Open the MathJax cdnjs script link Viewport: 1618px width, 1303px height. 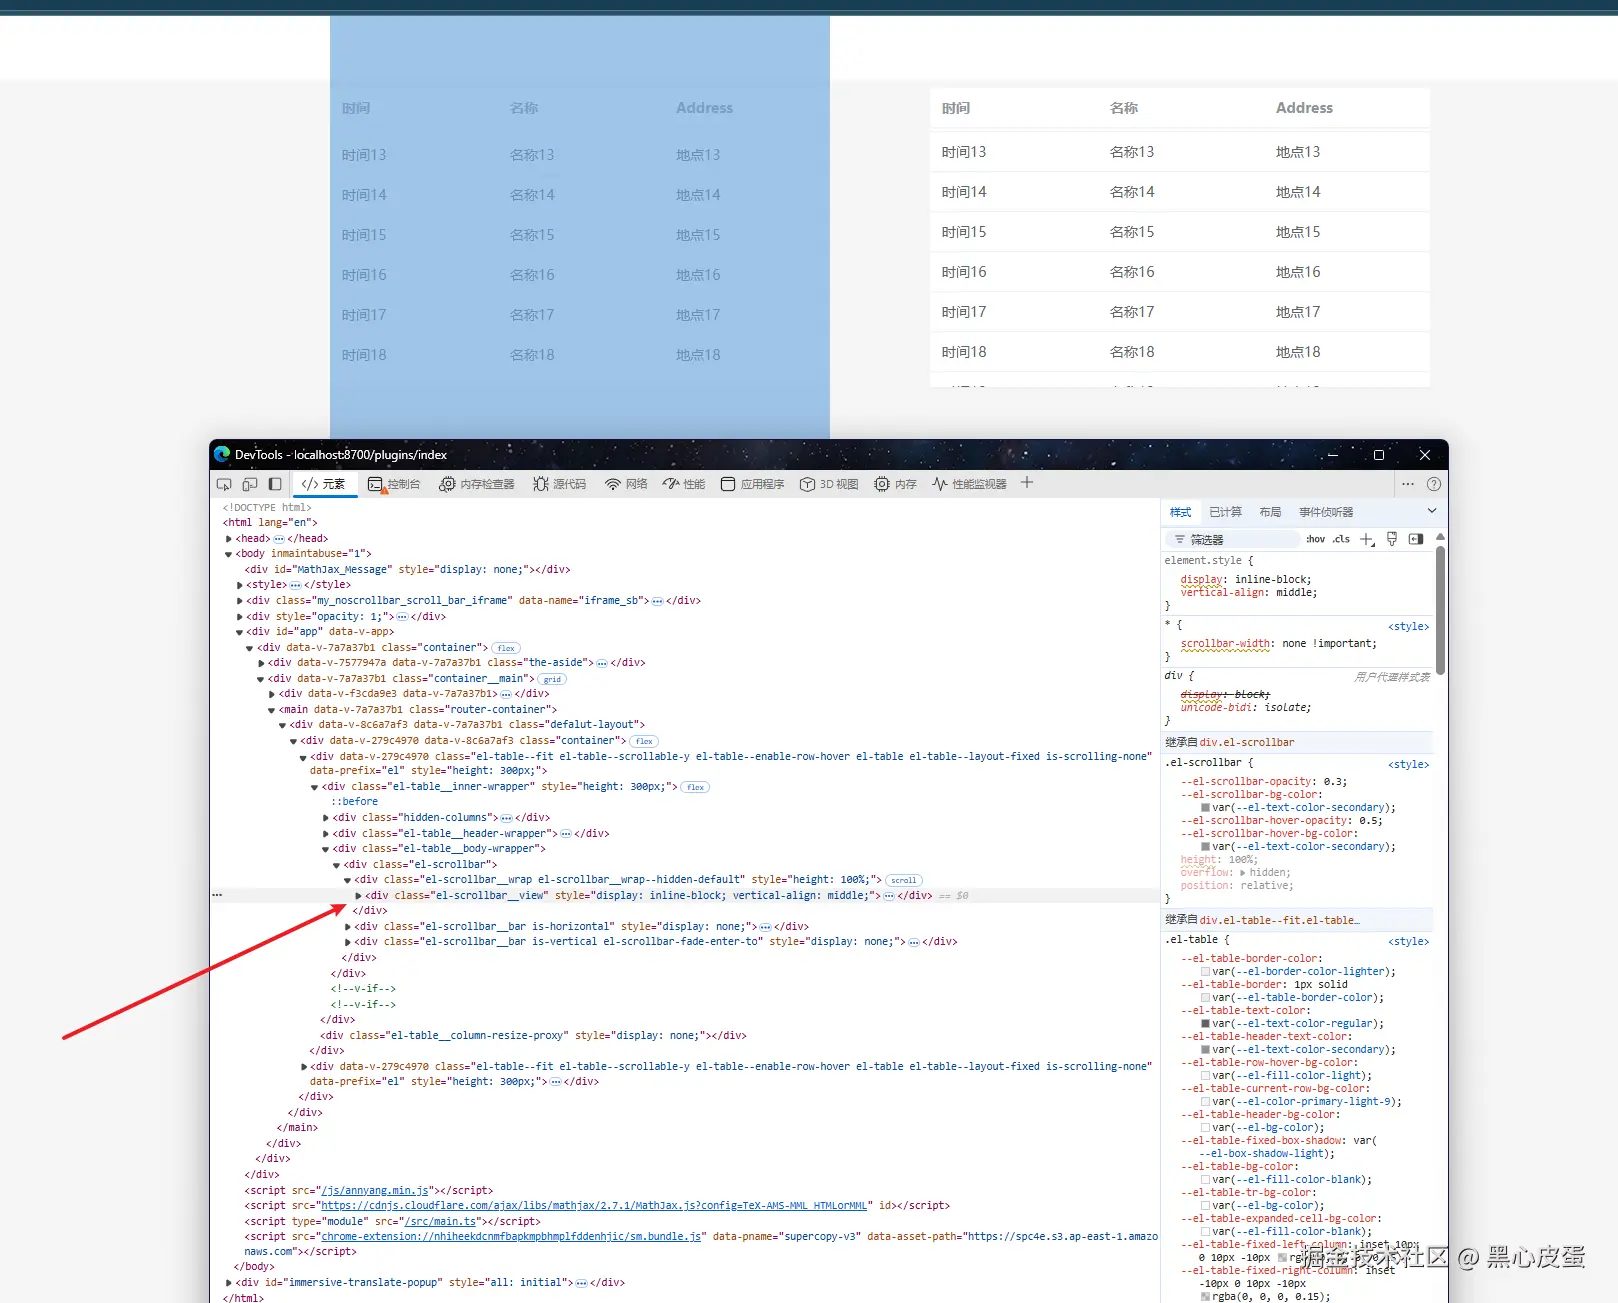[594, 1206]
